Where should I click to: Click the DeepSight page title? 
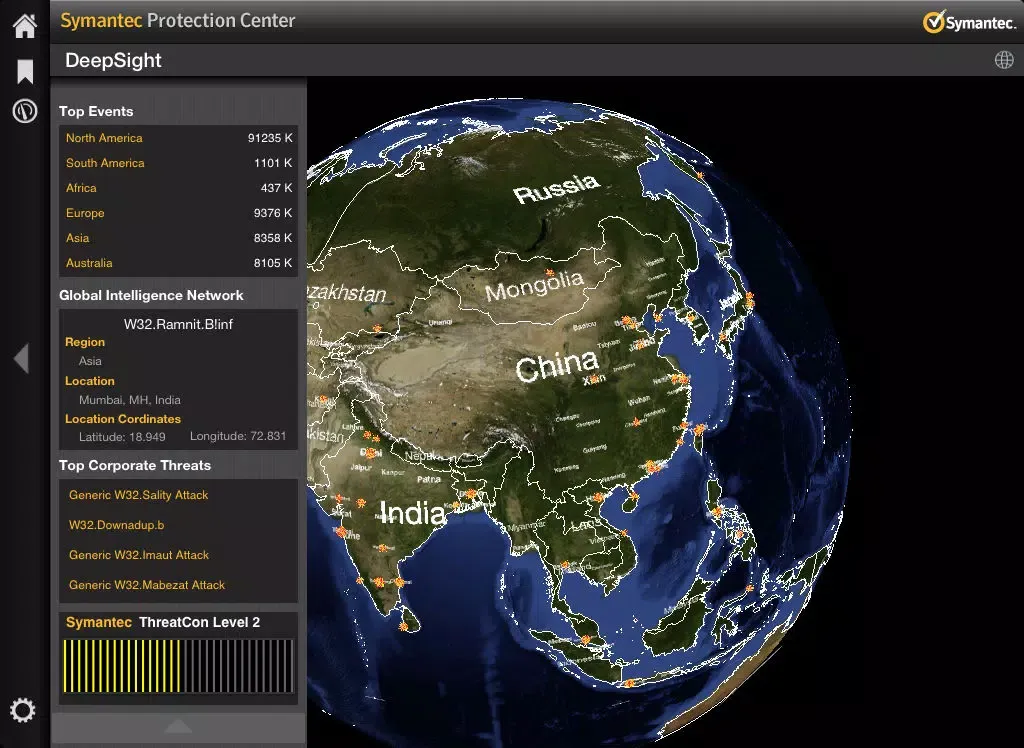click(x=113, y=60)
